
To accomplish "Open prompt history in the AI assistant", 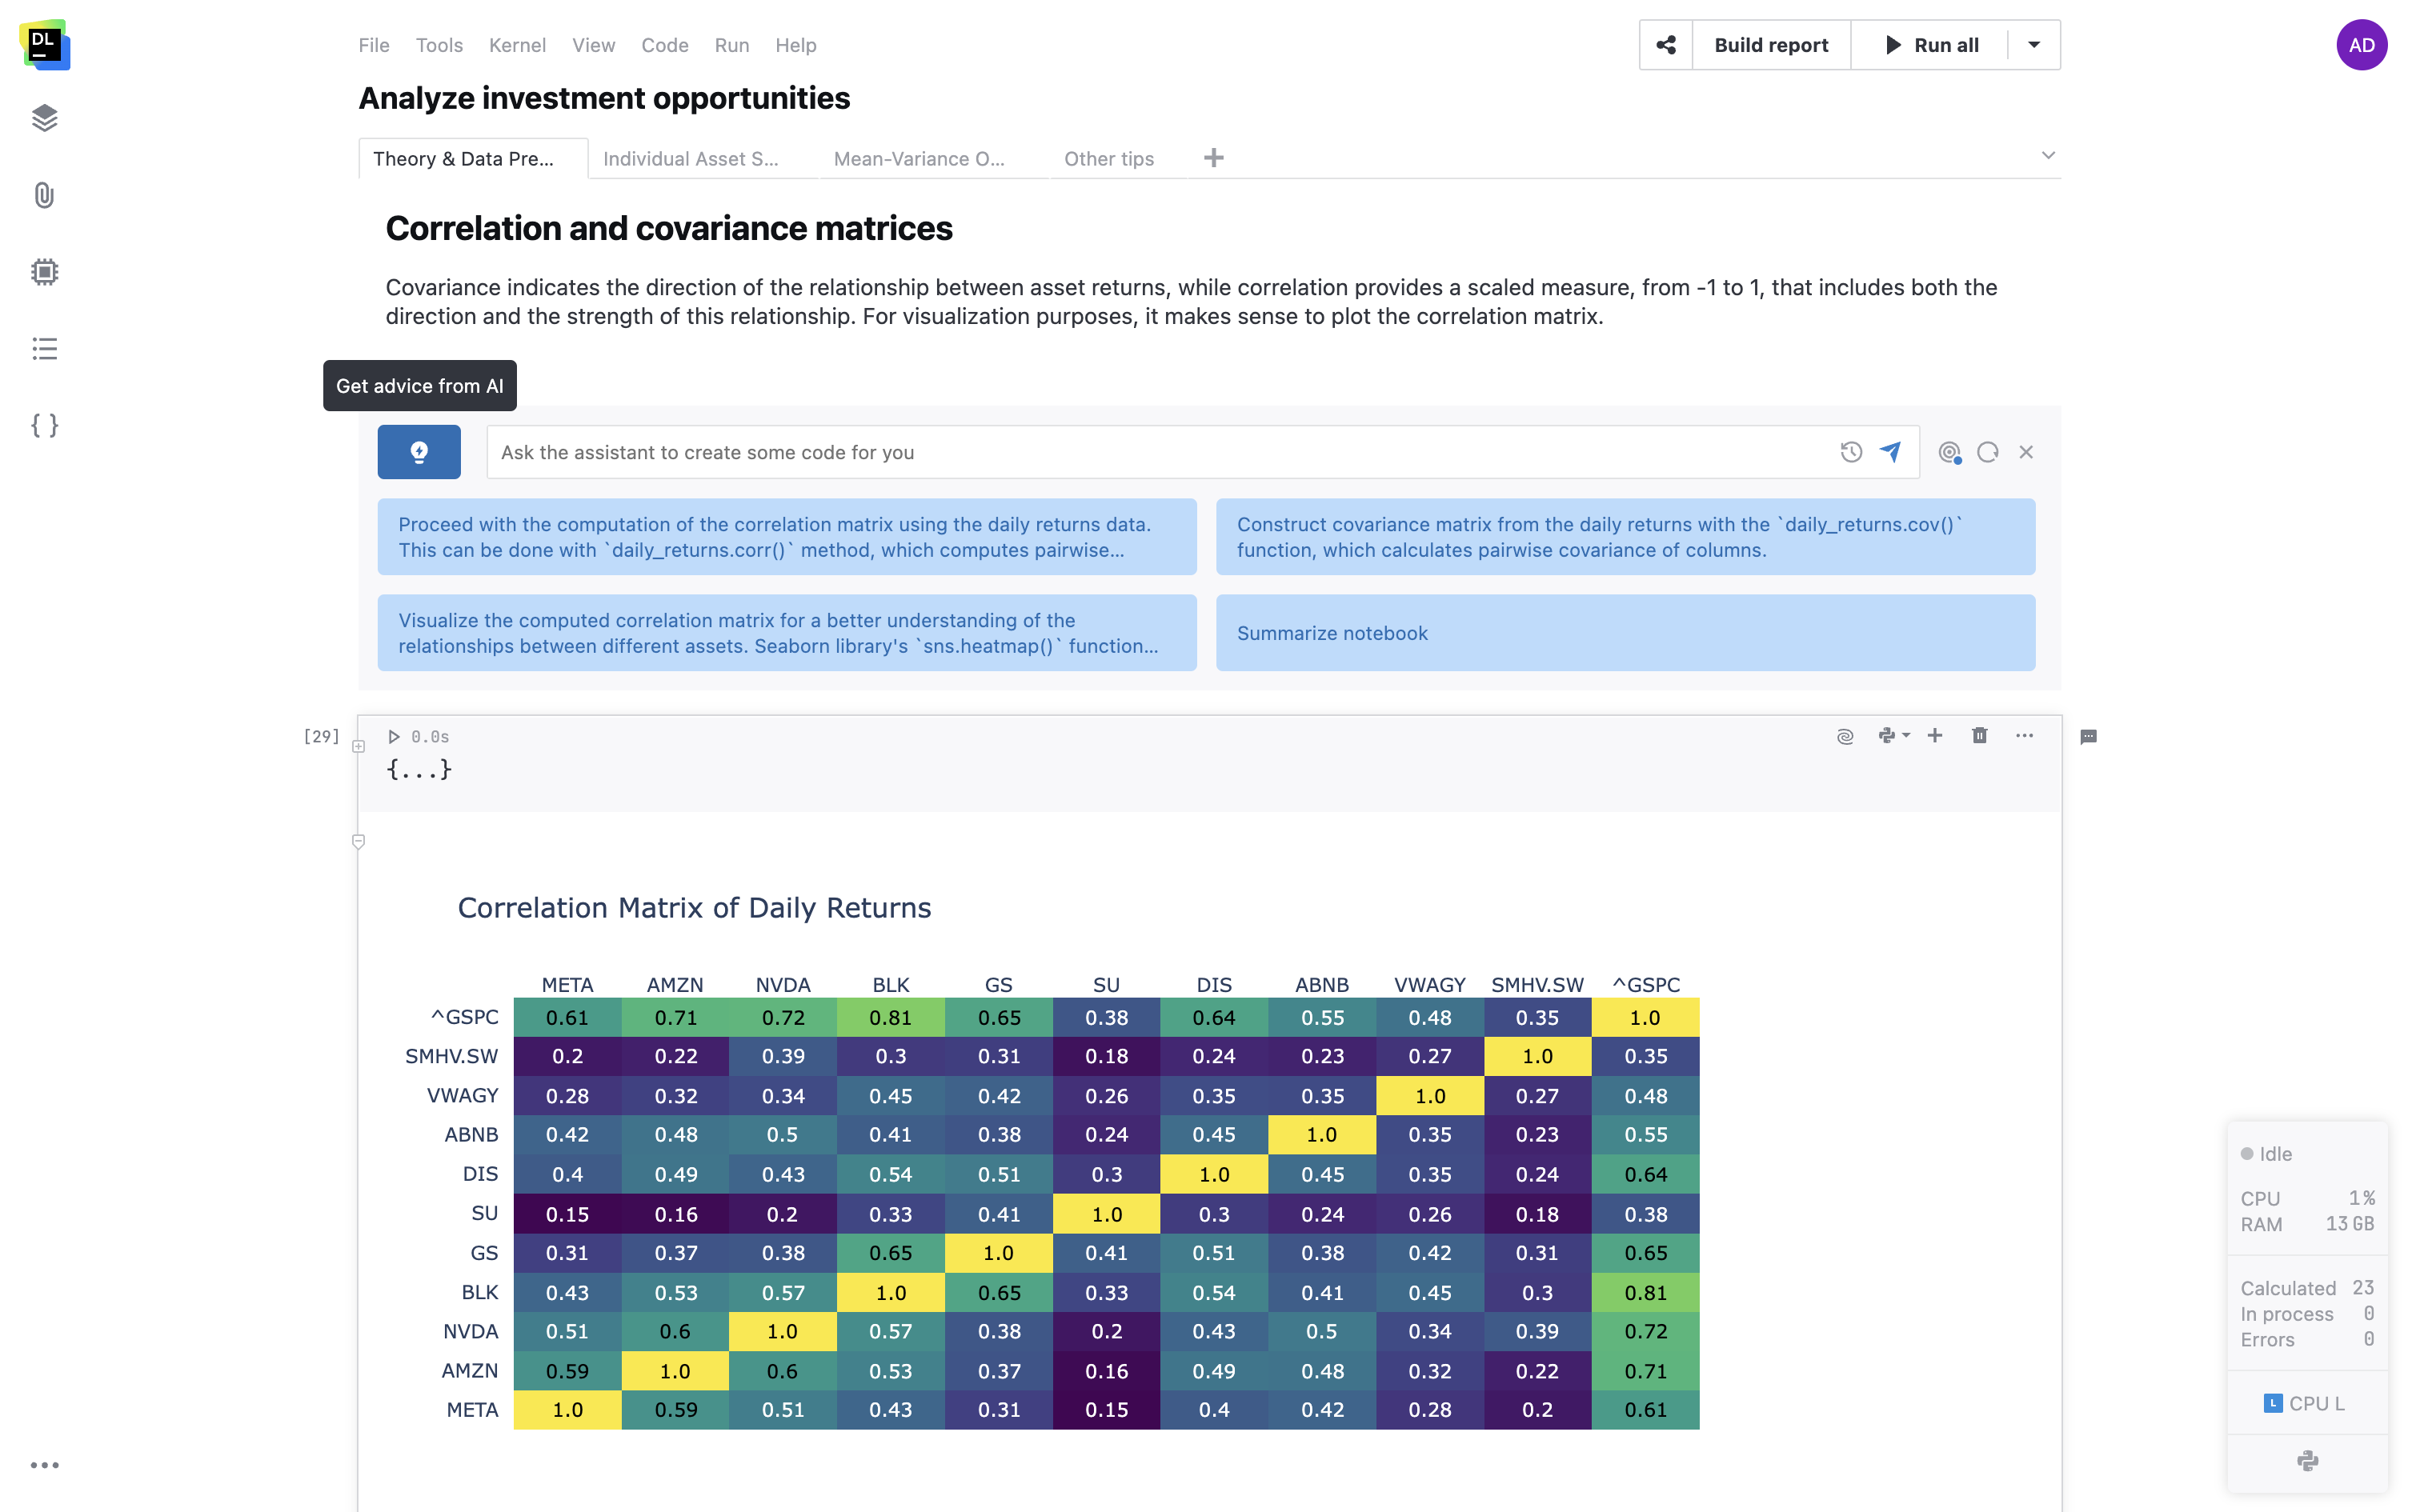I will (x=1851, y=452).
